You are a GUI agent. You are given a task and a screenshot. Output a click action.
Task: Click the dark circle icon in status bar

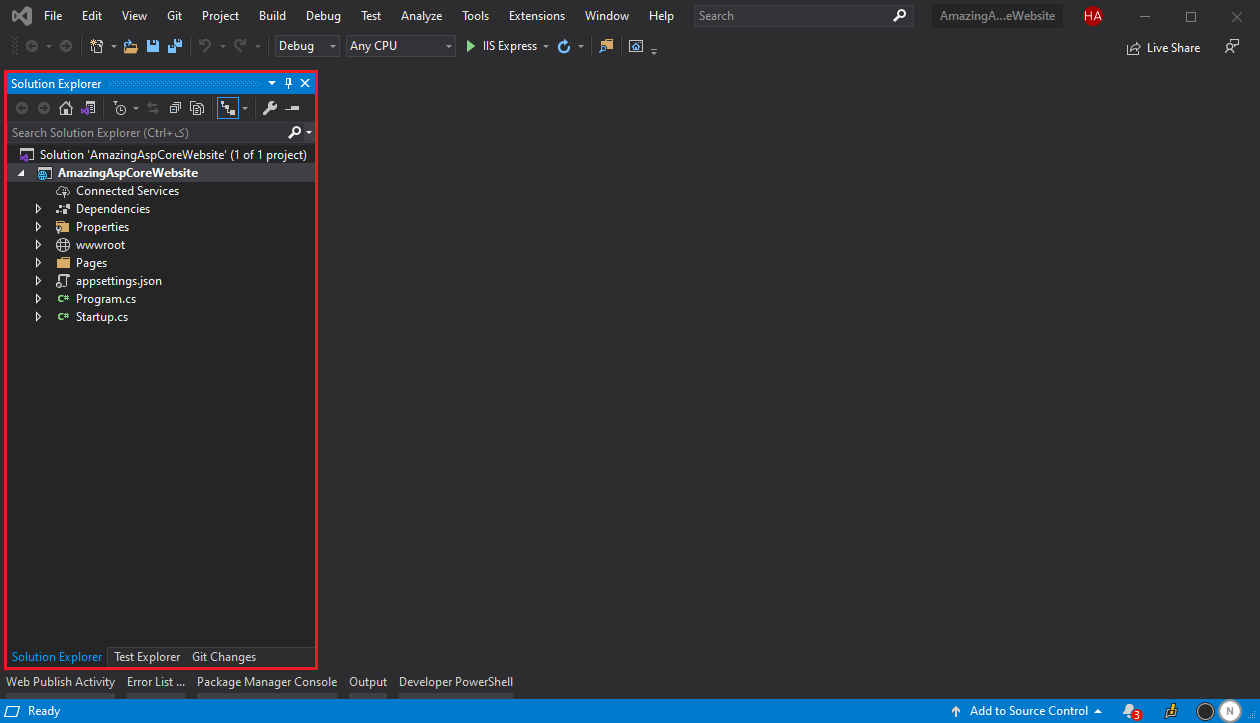point(1205,711)
